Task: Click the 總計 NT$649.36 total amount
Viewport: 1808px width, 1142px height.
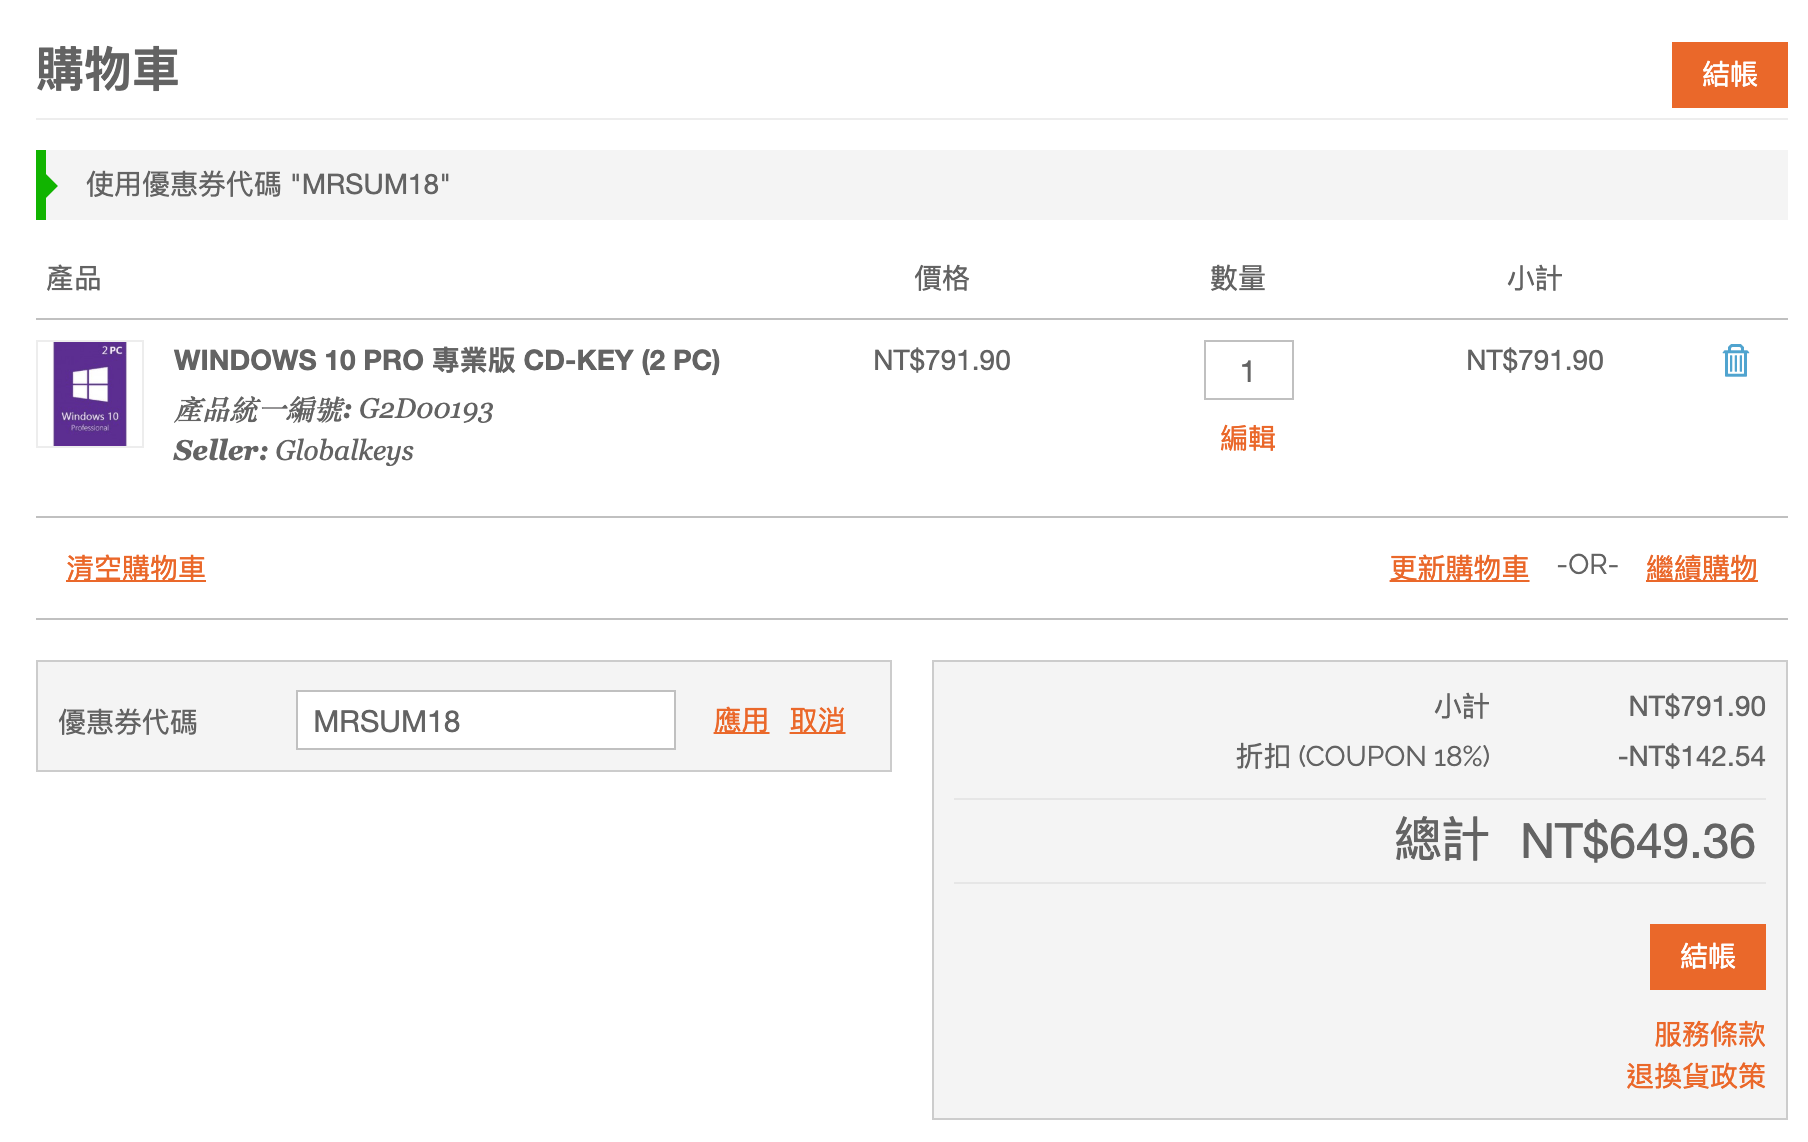Action: click(1636, 841)
